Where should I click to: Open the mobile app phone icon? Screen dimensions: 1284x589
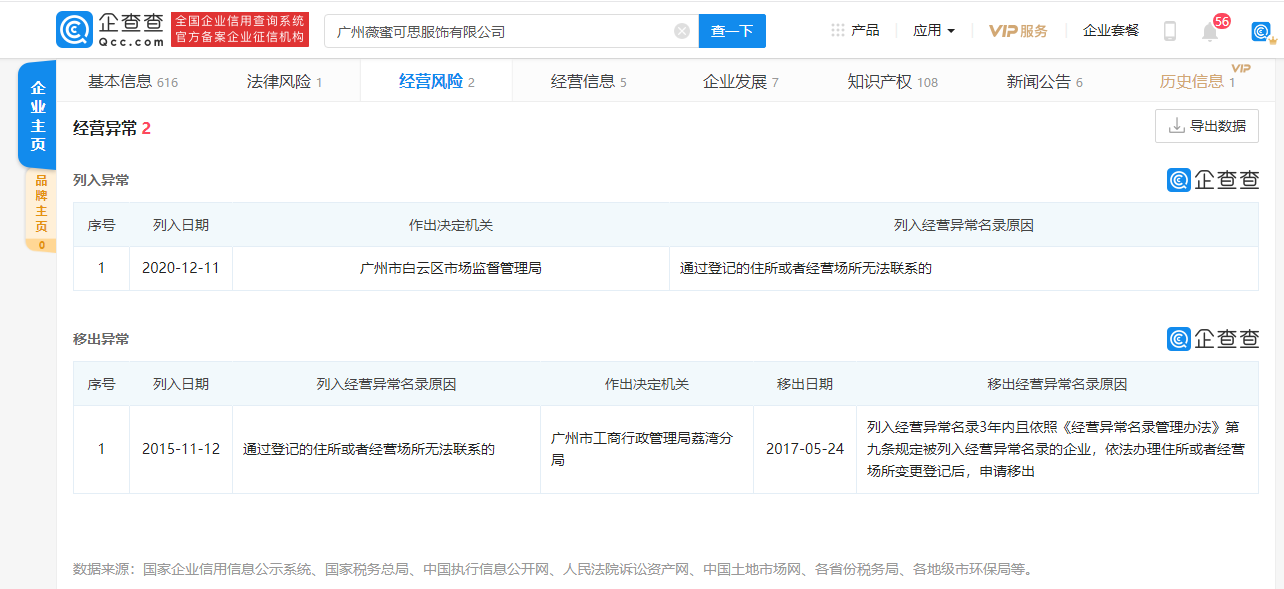click(x=1170, y=31)
